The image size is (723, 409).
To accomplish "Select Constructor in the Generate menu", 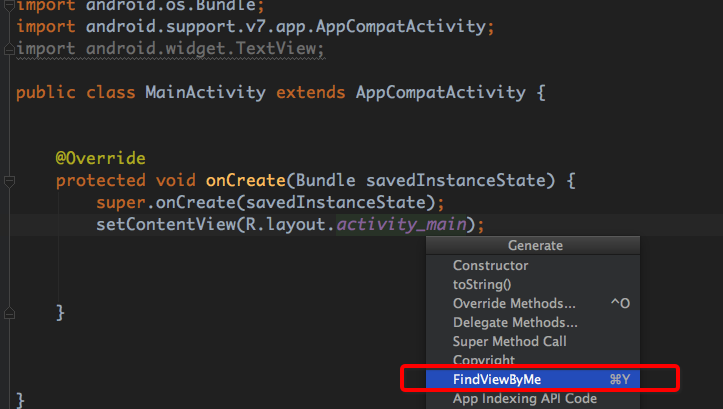I will (x=490, y=266).
